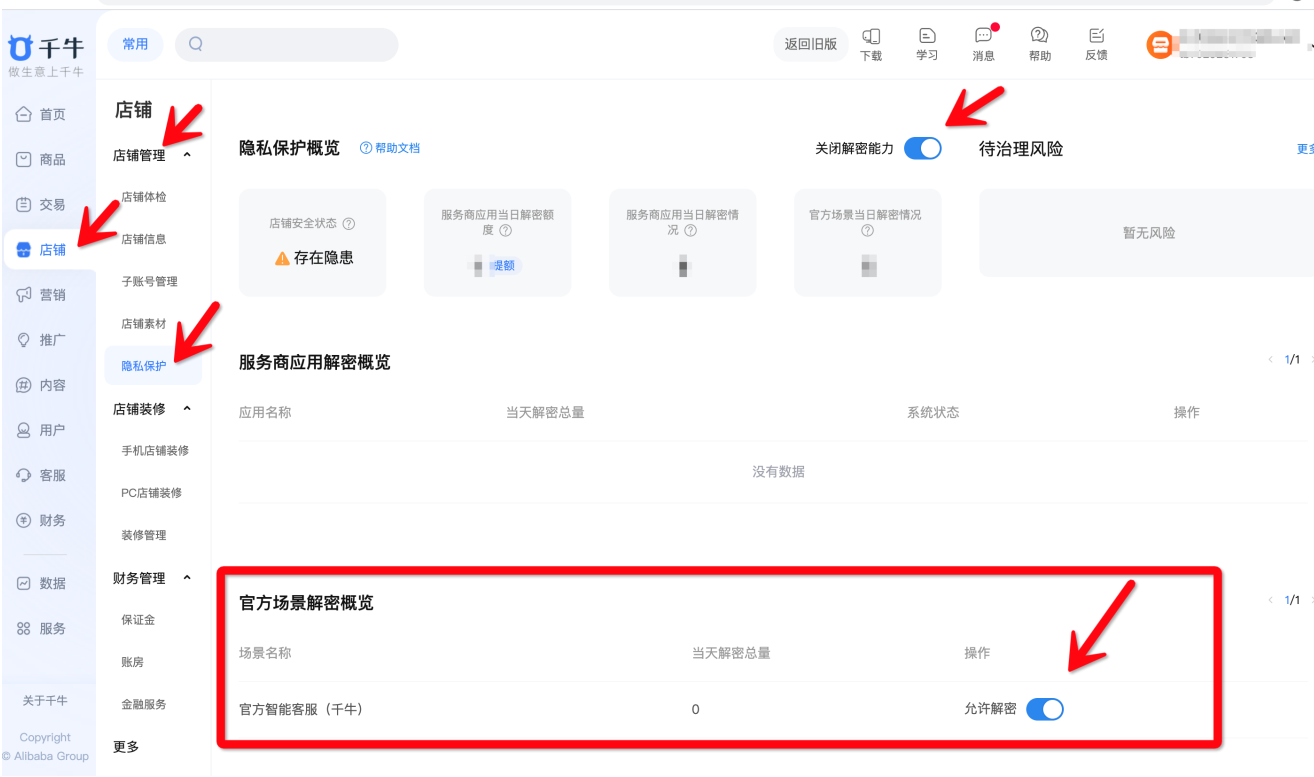Click the 系统状态 column header

point(933,412)
